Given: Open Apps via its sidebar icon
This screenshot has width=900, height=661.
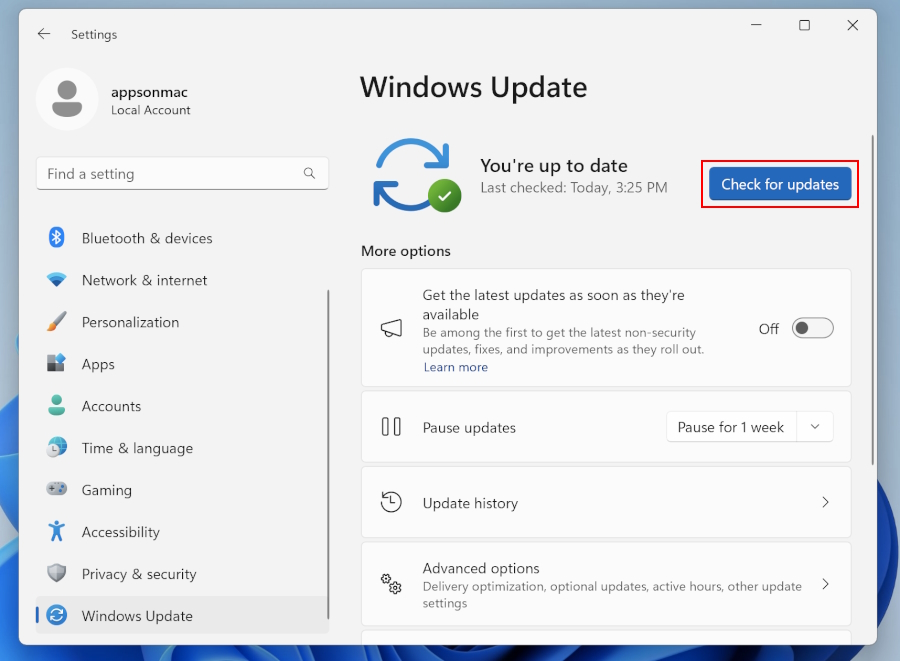Looking at the screenshot, I should (57, 364).
